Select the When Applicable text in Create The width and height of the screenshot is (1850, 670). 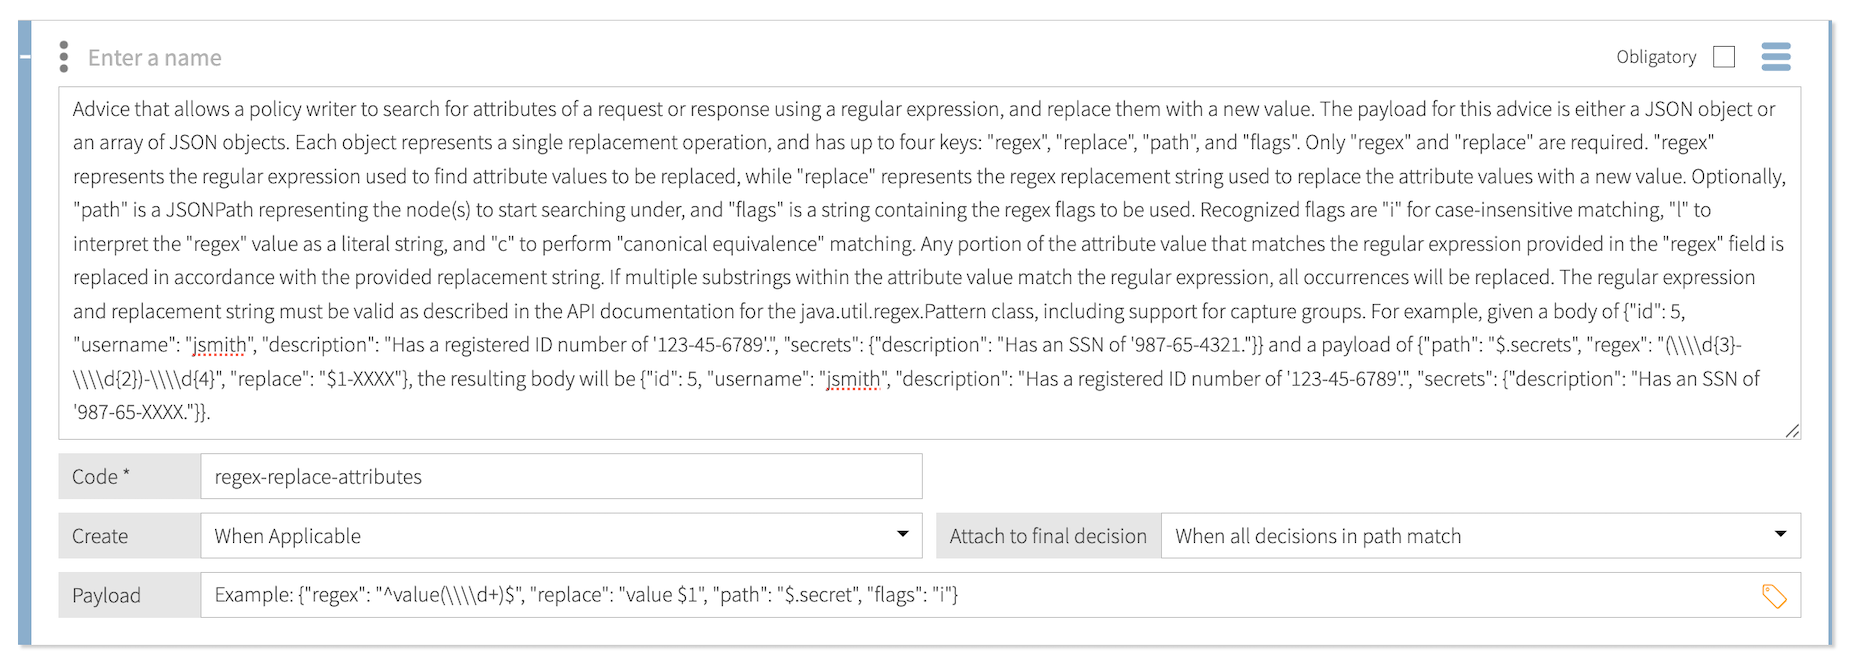[287, 536]
